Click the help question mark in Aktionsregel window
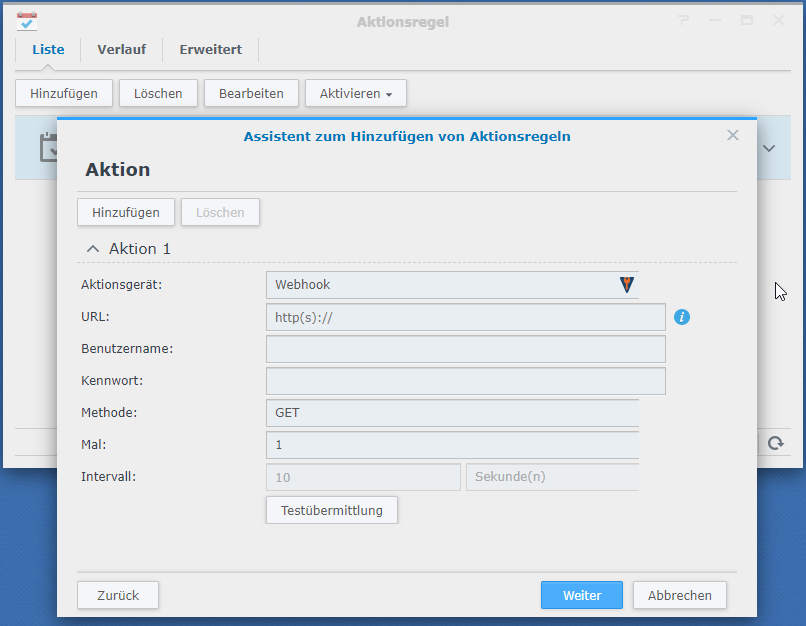The image size is (806, 626). pos(683,21)
